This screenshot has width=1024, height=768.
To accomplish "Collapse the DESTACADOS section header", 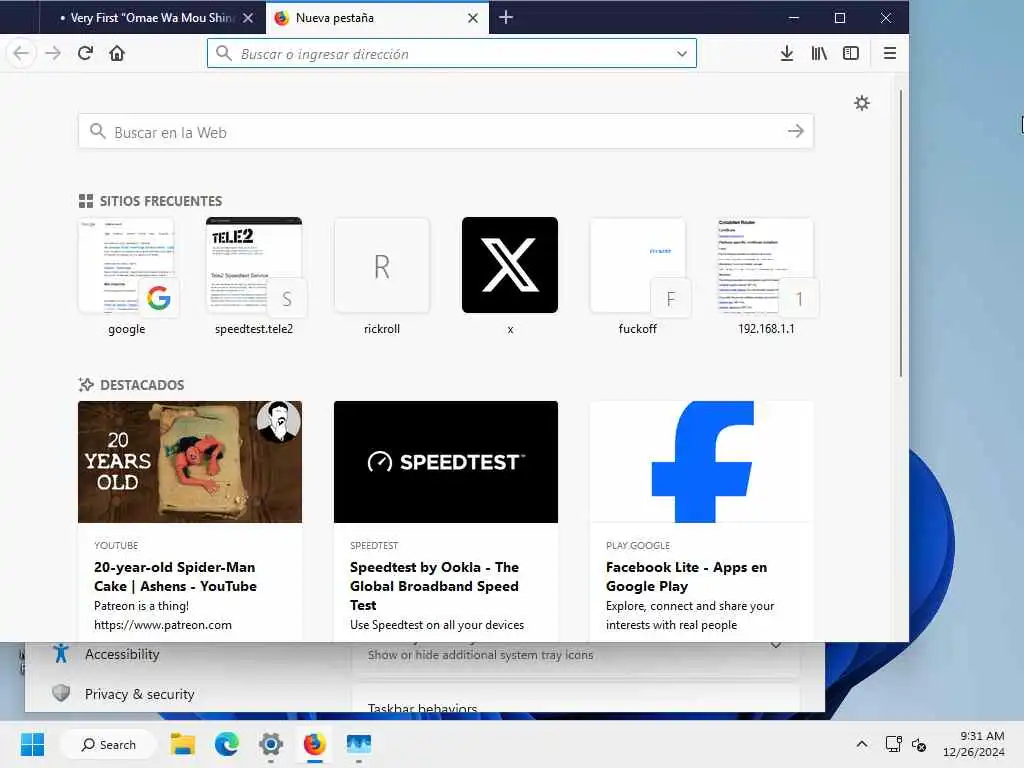I will [131, 385].
